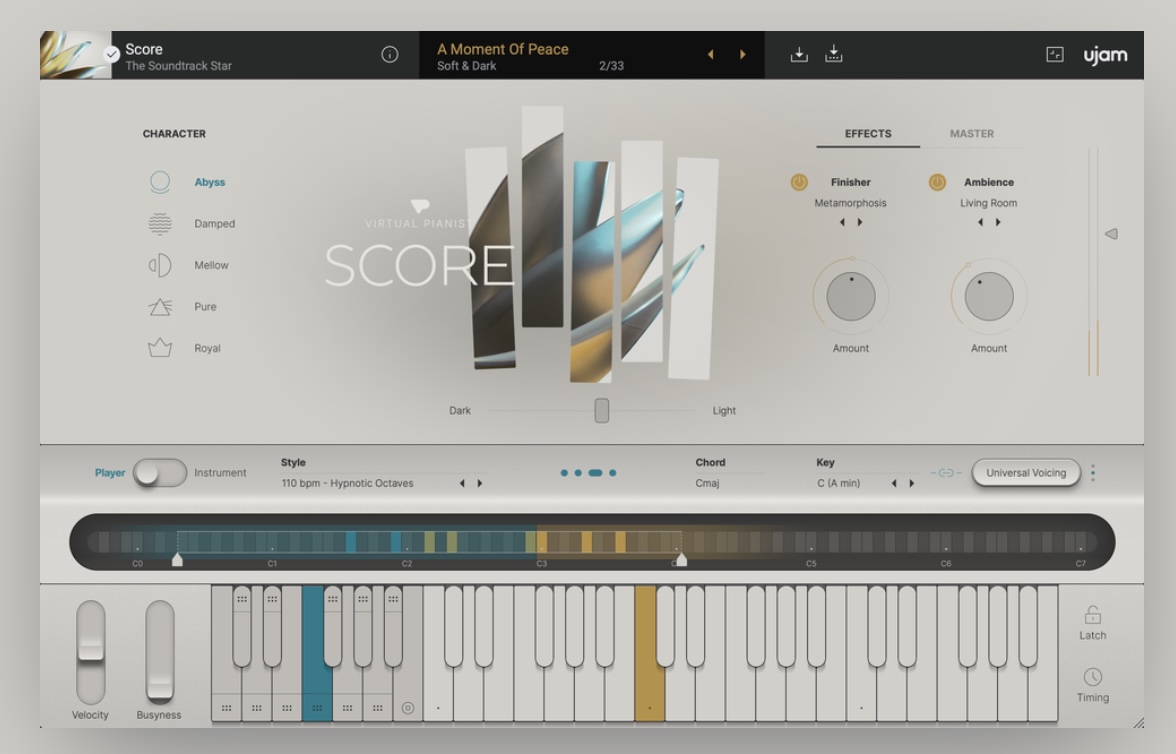Image resolution: width=1176 pixels, height=754 pixels.
Task: Toggle the Ambience power button
Action: [x=938, y=182]
